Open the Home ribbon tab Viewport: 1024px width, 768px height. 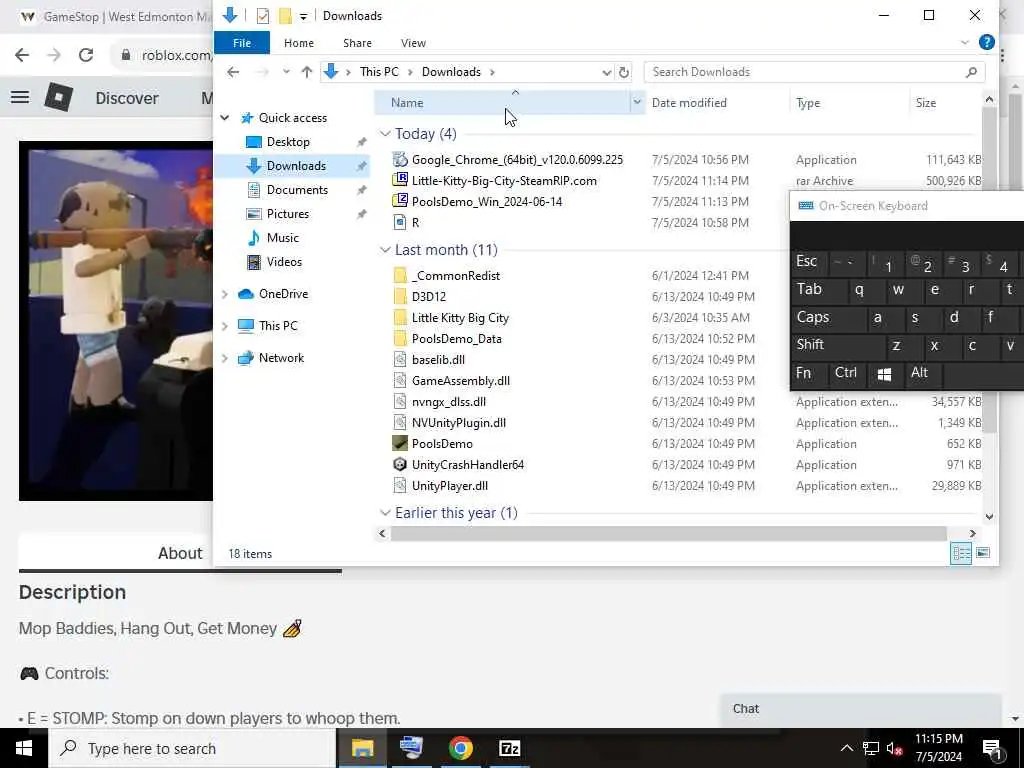tap(298, 43)
